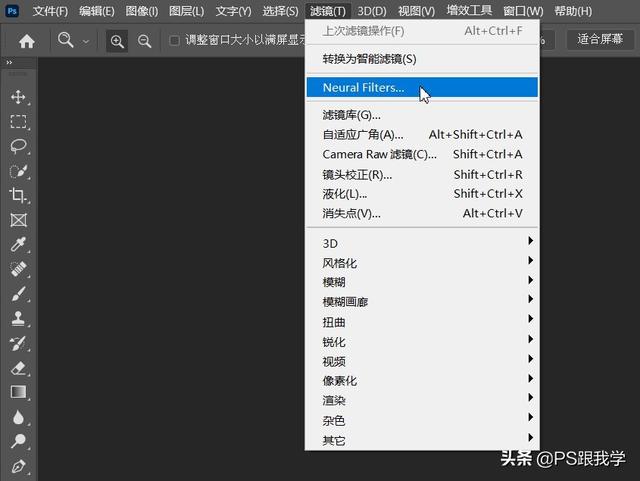Expand the 锐化 submenu

422,342
